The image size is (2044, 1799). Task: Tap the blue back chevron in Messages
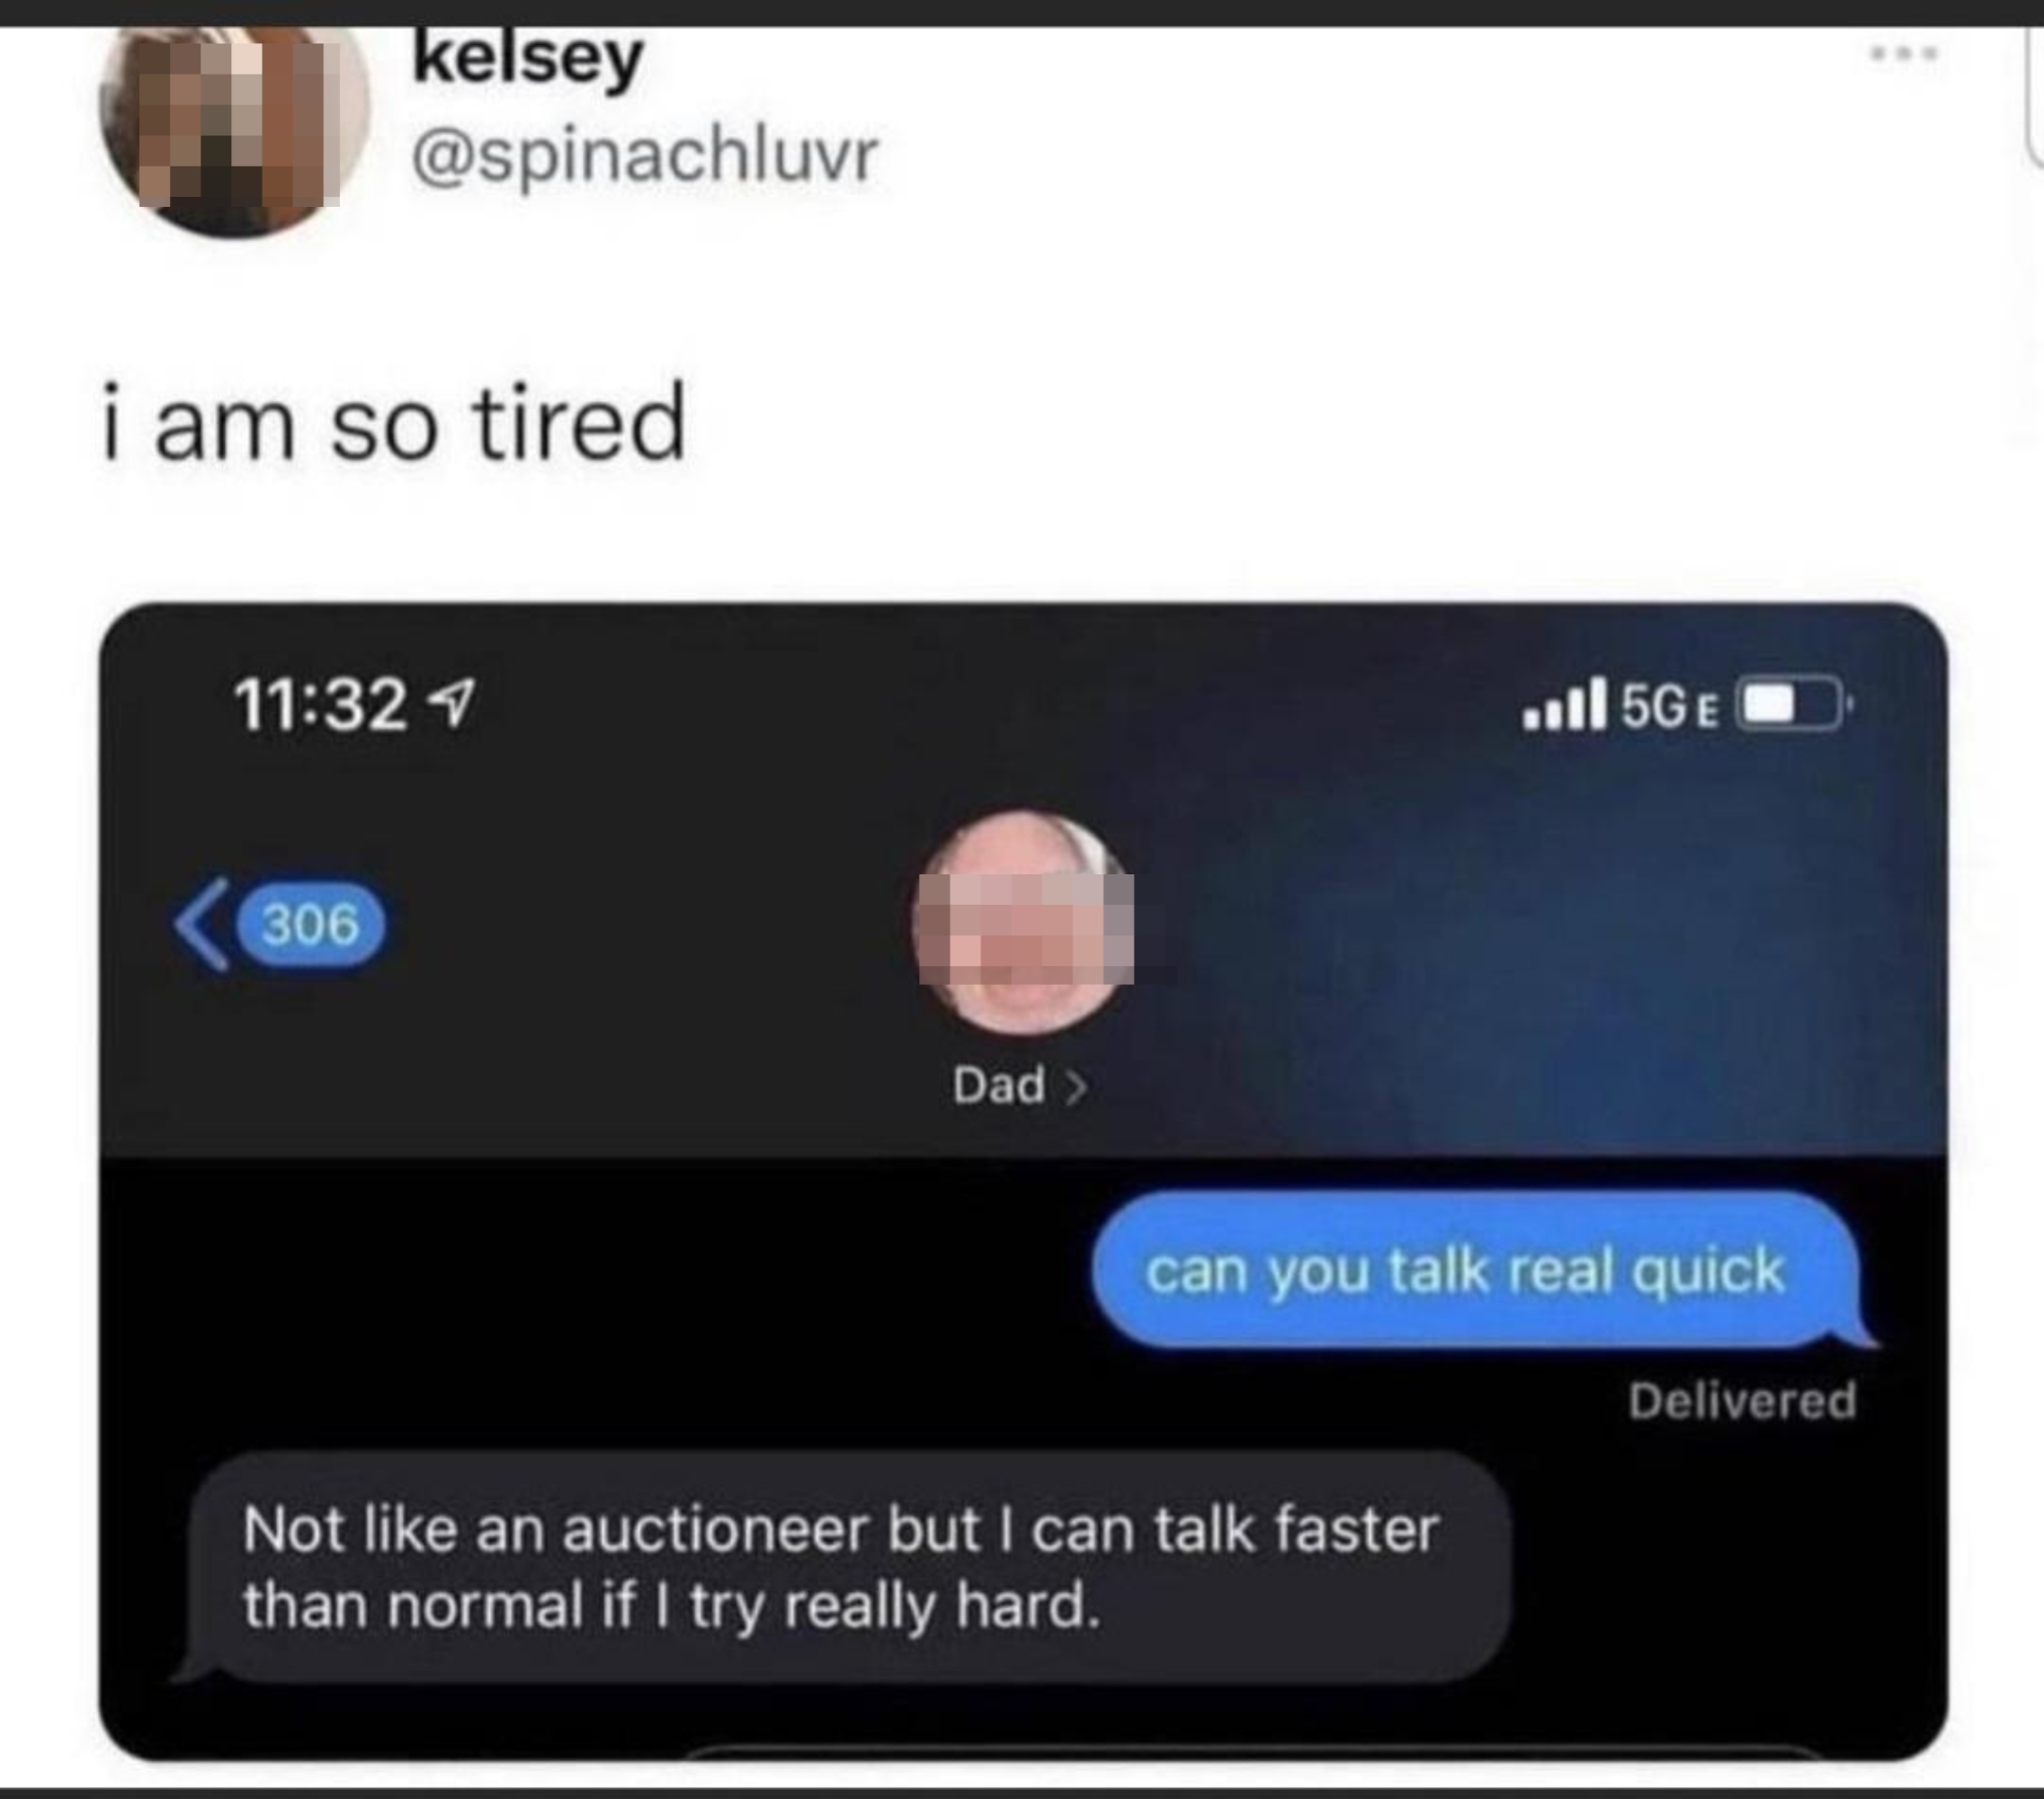[203, 924]
